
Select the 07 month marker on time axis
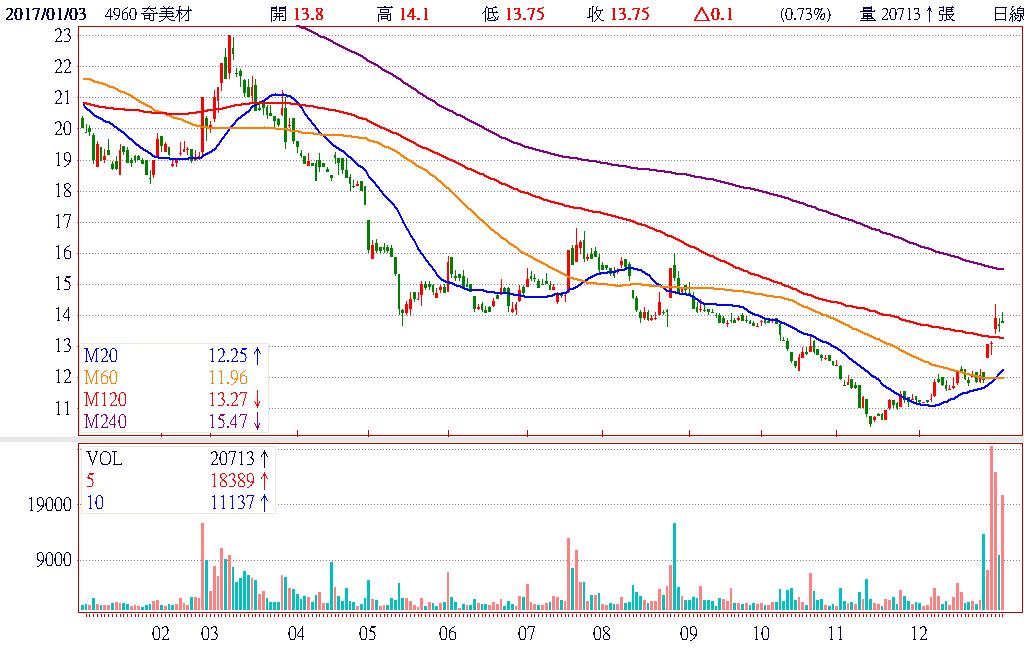(x=527, y=634)
